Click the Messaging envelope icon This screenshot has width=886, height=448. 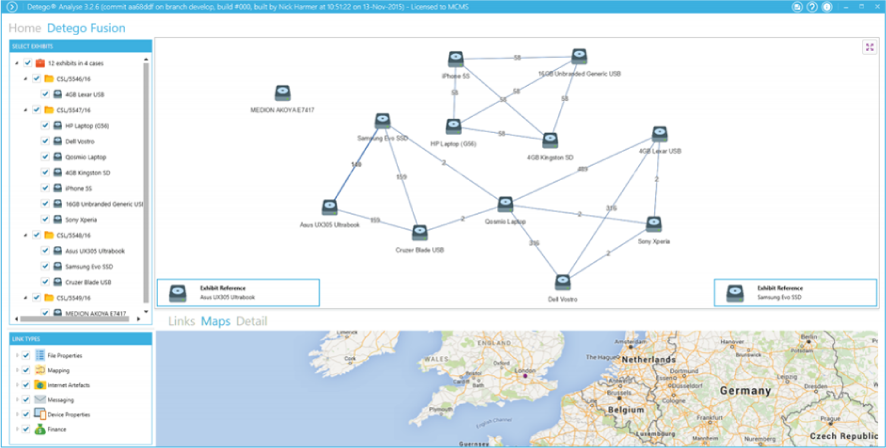[x=40, y=399]
